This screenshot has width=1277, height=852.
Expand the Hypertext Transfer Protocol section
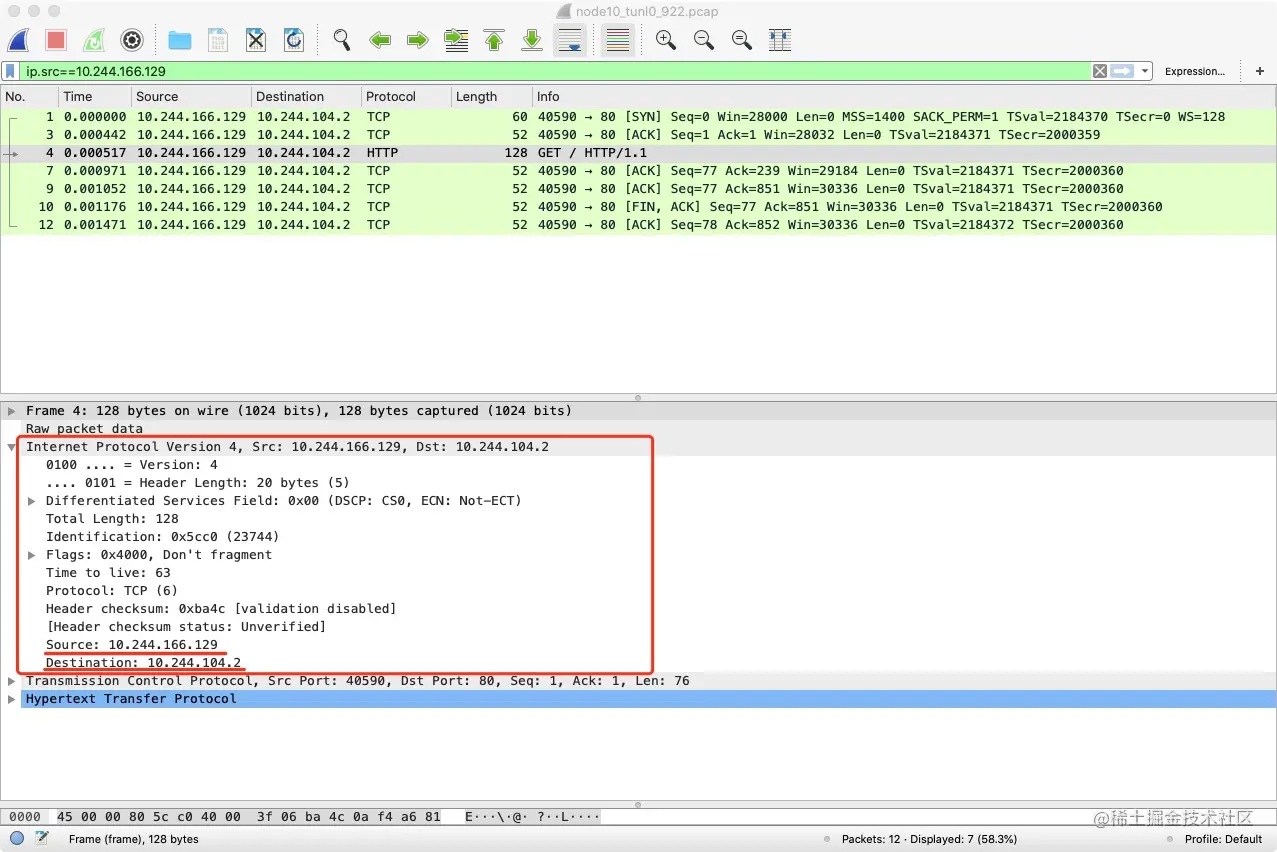pyautogui.click(x=11, y=699)
